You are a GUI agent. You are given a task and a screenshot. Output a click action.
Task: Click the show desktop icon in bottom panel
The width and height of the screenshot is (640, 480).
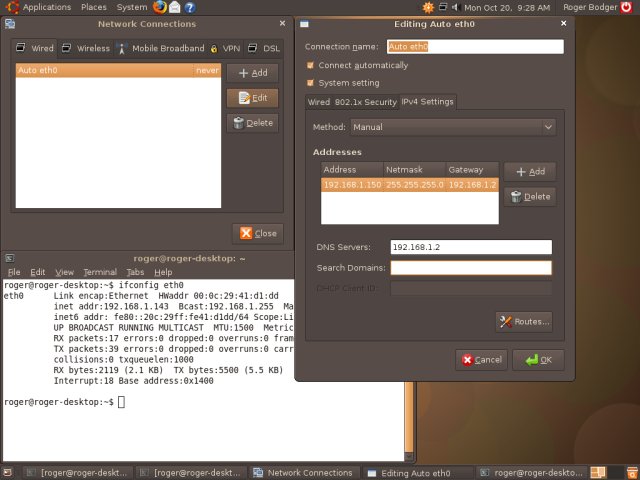(x=7, y=472)
